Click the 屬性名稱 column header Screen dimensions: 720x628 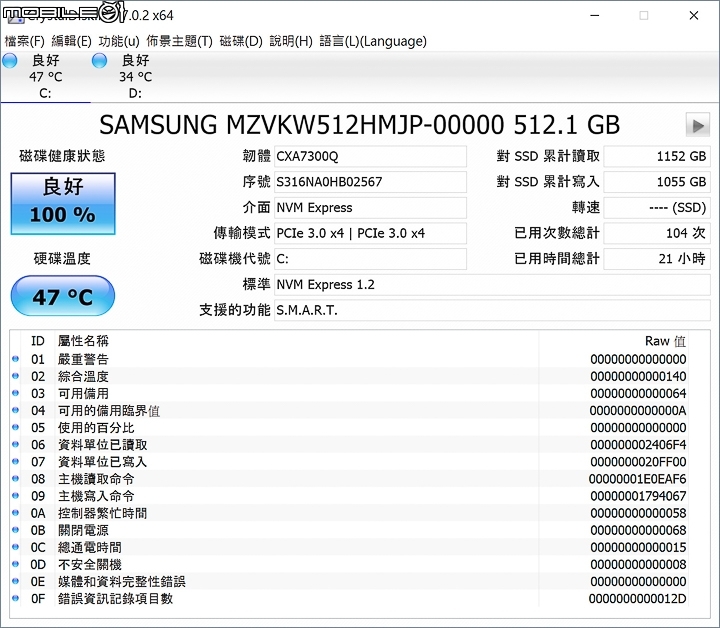[83, 341]
